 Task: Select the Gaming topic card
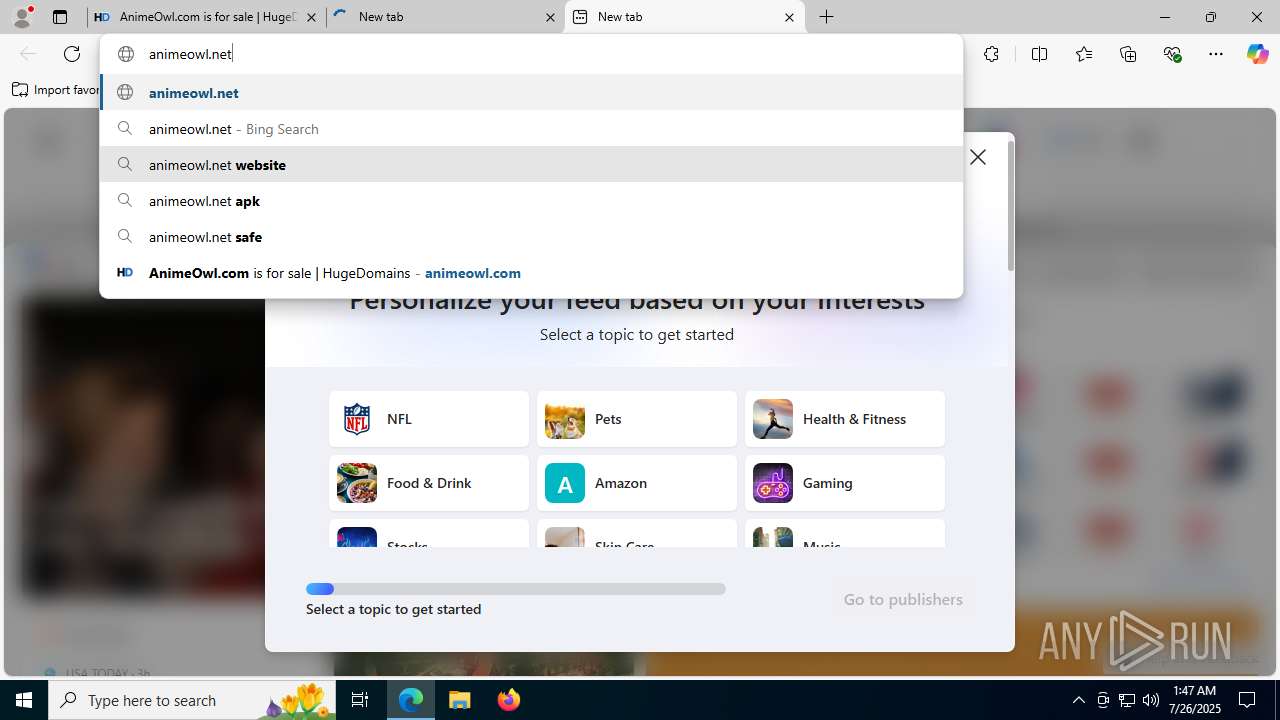[x=845, y=483]
